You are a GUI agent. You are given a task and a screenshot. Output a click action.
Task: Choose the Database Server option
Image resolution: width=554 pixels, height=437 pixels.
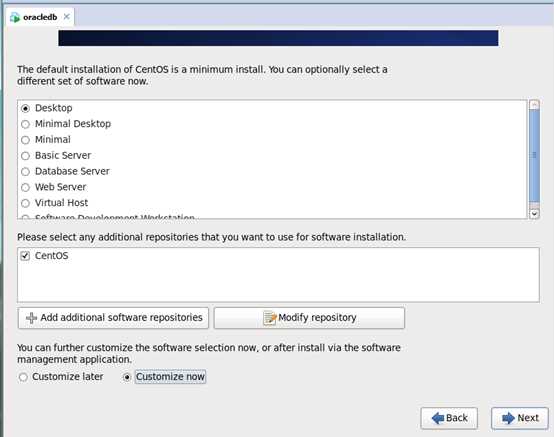point(25,172)
